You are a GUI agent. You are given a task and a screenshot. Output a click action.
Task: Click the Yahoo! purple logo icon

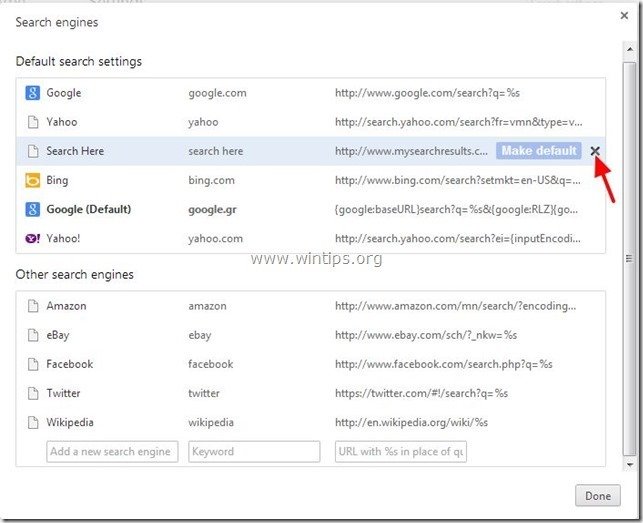[33, 239]
